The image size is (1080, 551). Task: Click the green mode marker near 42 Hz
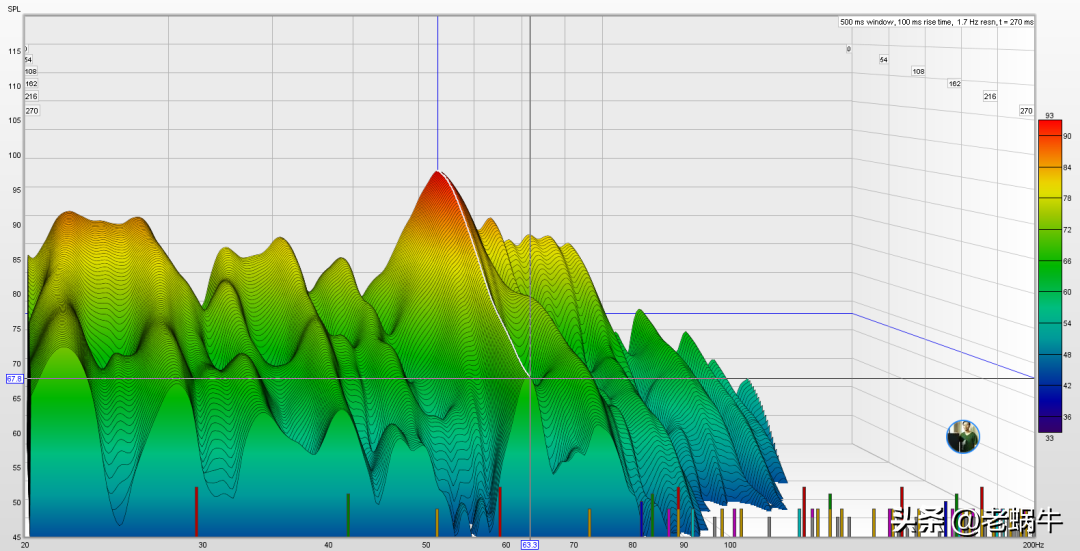(x=347, y=514)
